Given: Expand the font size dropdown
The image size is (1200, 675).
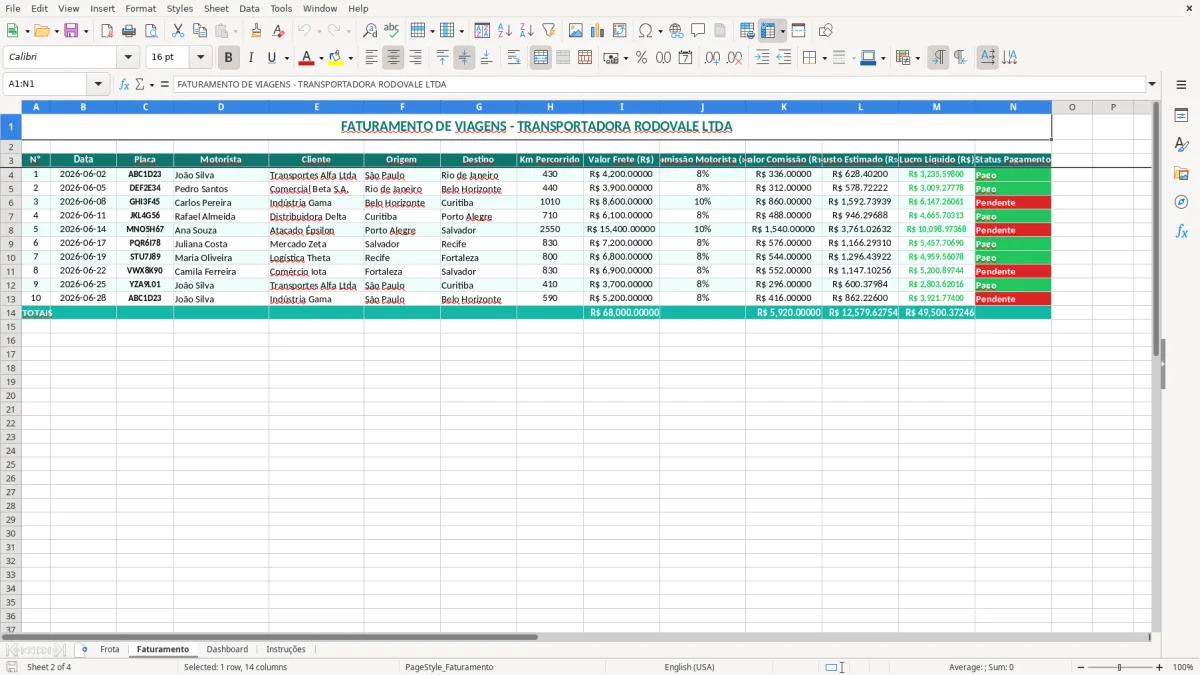Looking at the screenshot, I should pos(200,58).
